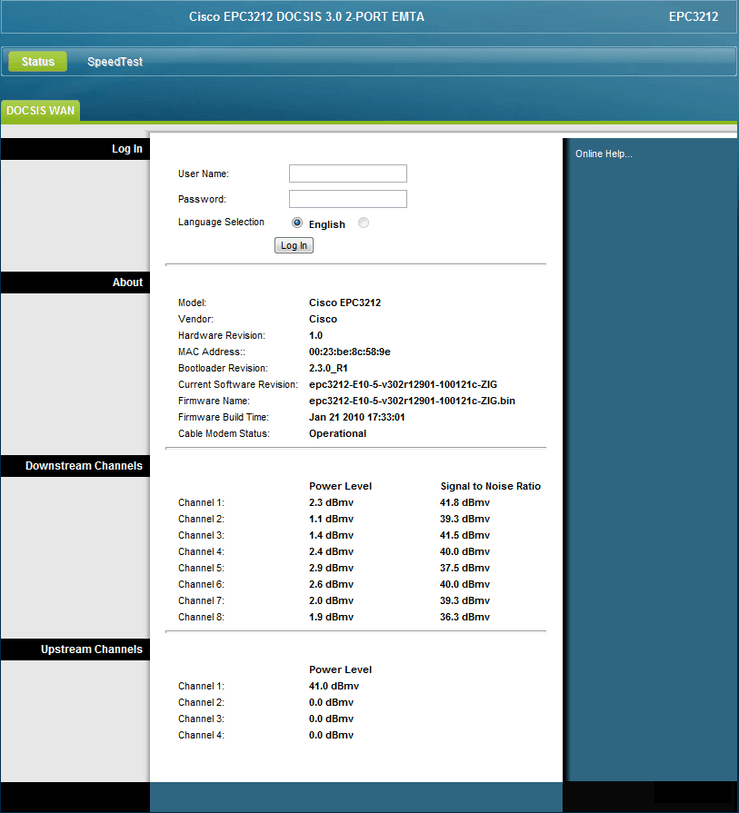Click the upstream Channel 1 power 41.0 dBmv
The width and height of the screenshot is (739, 813).
tap(334, 686)
